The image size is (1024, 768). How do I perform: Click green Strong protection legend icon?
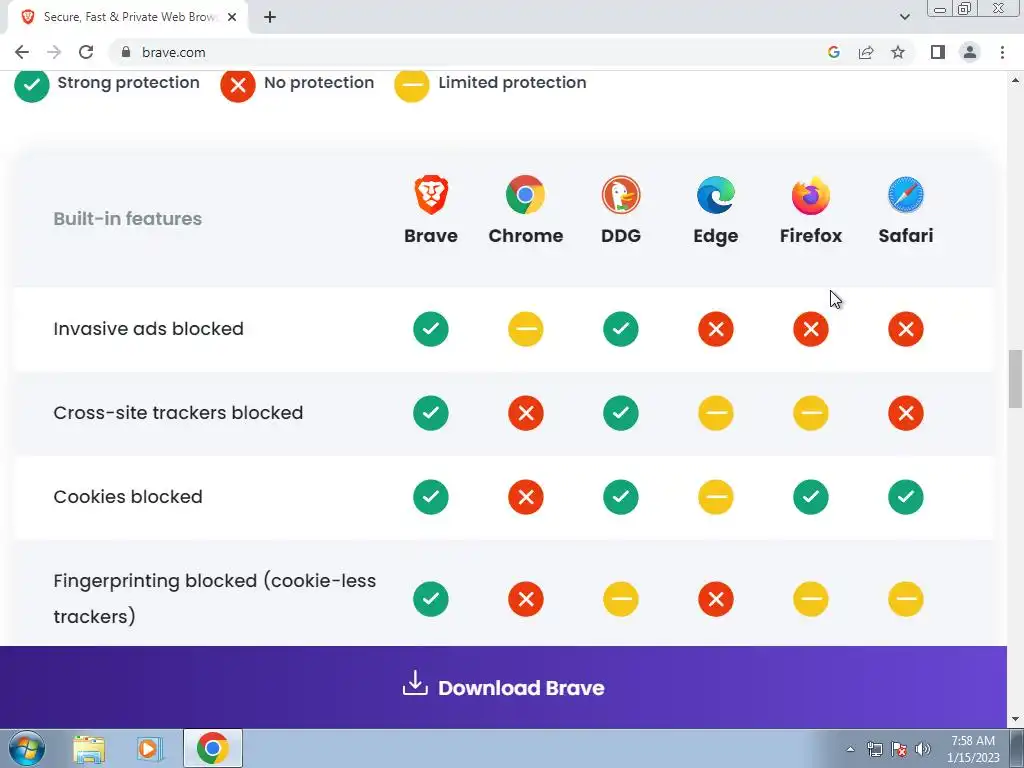point(31,84)
